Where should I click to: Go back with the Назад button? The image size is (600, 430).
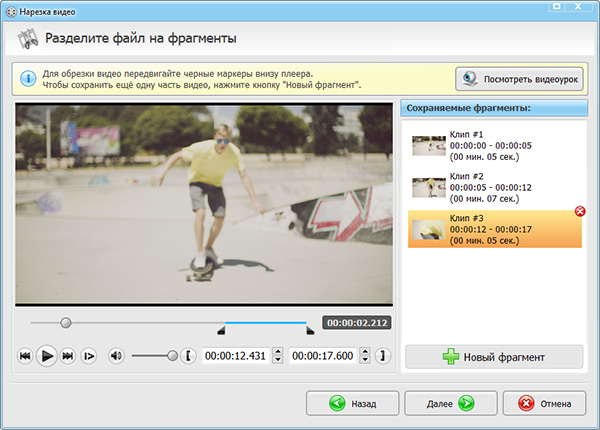352,403
